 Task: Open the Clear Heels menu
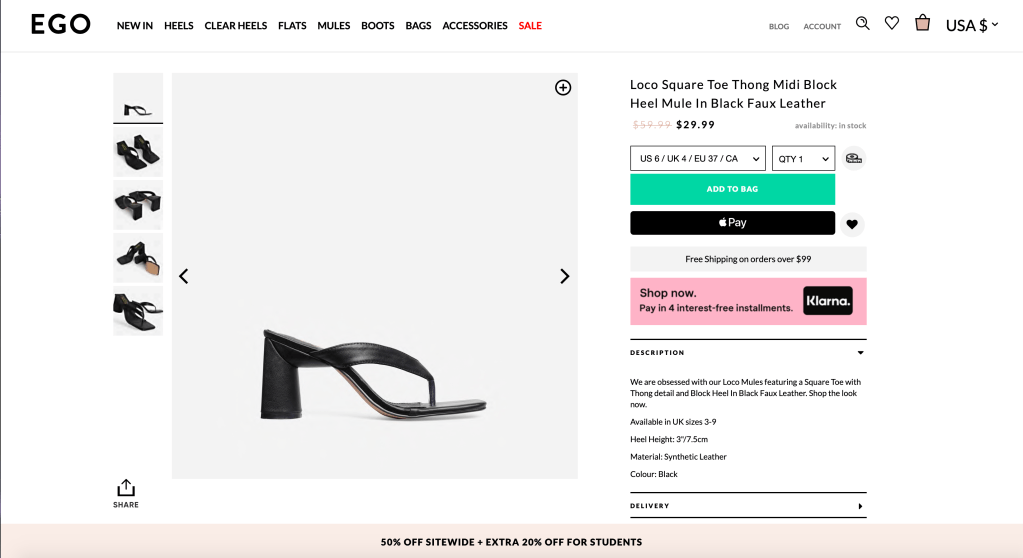(x=236, y=26)
